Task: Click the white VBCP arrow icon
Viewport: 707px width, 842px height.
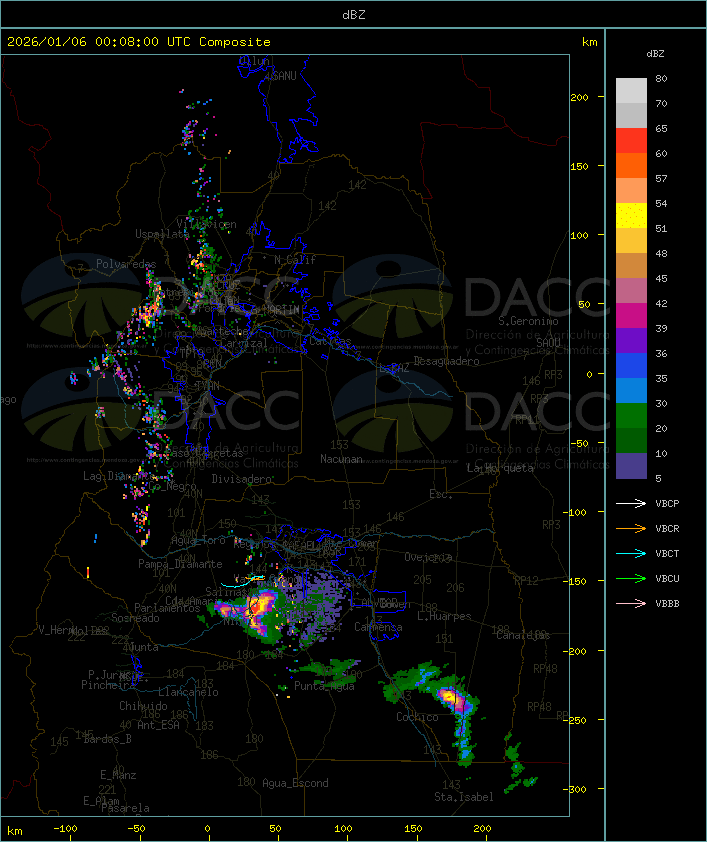Action: coord(631,503)
